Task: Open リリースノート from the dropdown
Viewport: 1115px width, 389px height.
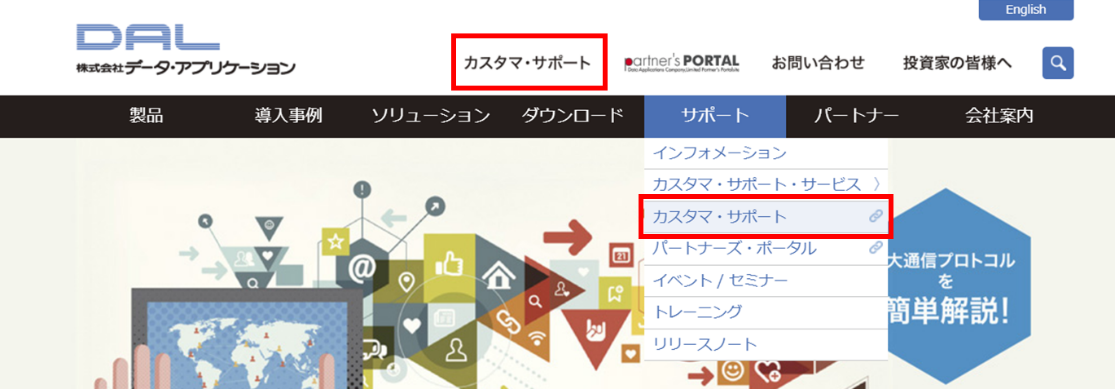Action: pos(766,344)
